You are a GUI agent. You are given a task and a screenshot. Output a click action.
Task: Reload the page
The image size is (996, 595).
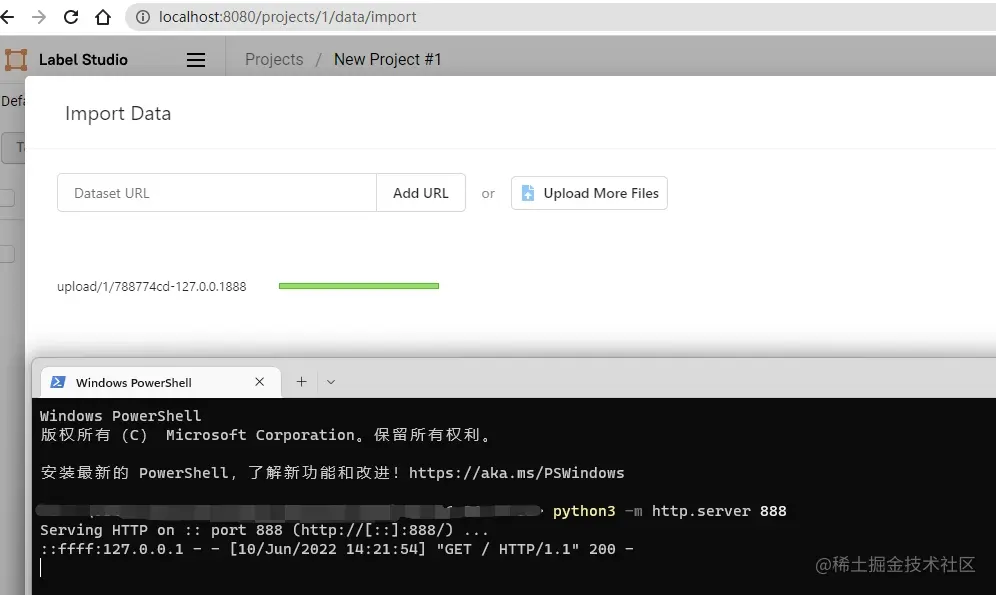71,17
